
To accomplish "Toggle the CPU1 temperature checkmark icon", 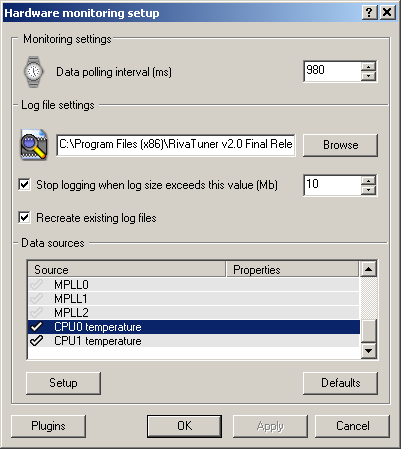I will pyautogui.click(x=36, y=341).
